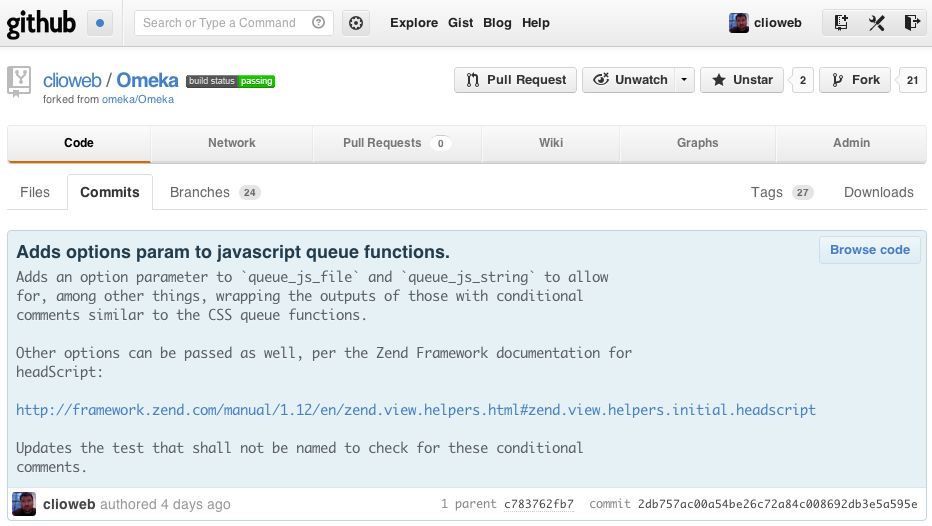This screenshot has width=932, height=526.
Task: Open the Downloads subtab
Action: [879, 193]
